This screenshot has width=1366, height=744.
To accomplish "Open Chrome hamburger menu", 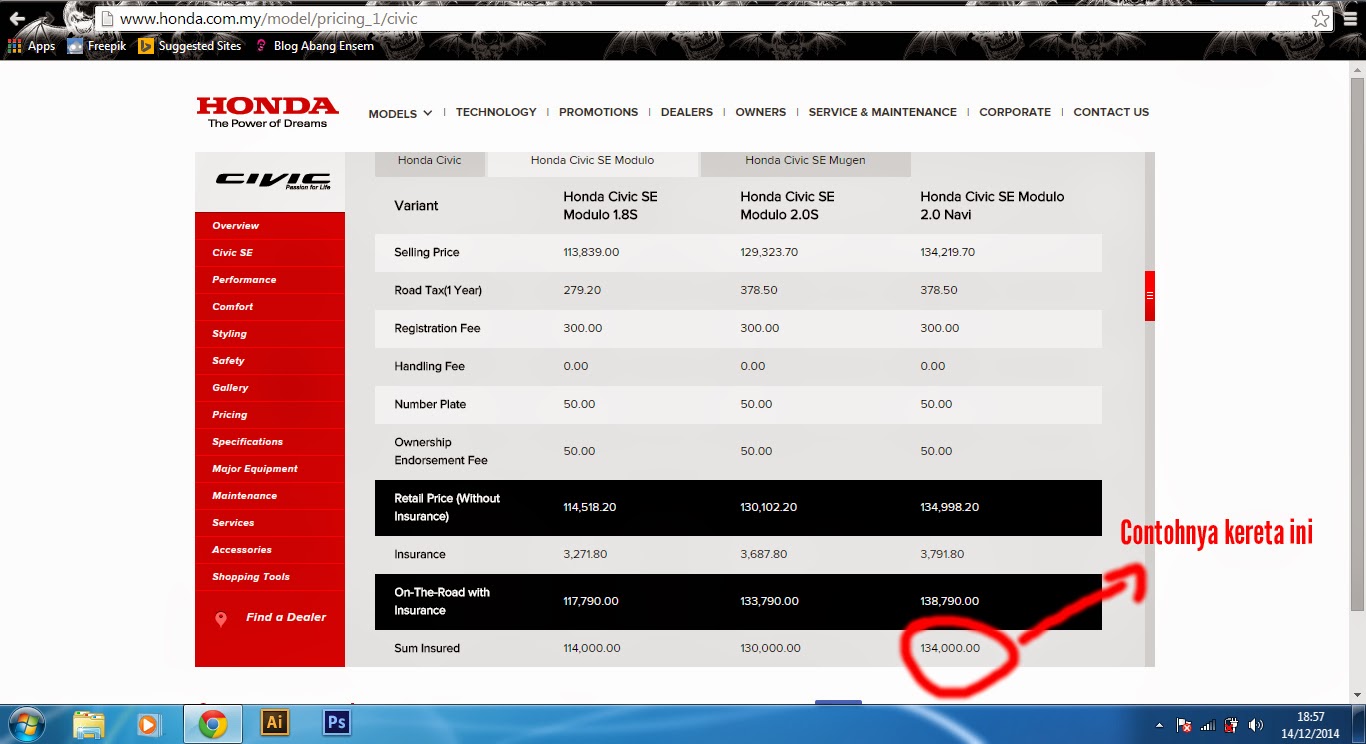I will click(1349, 19).
